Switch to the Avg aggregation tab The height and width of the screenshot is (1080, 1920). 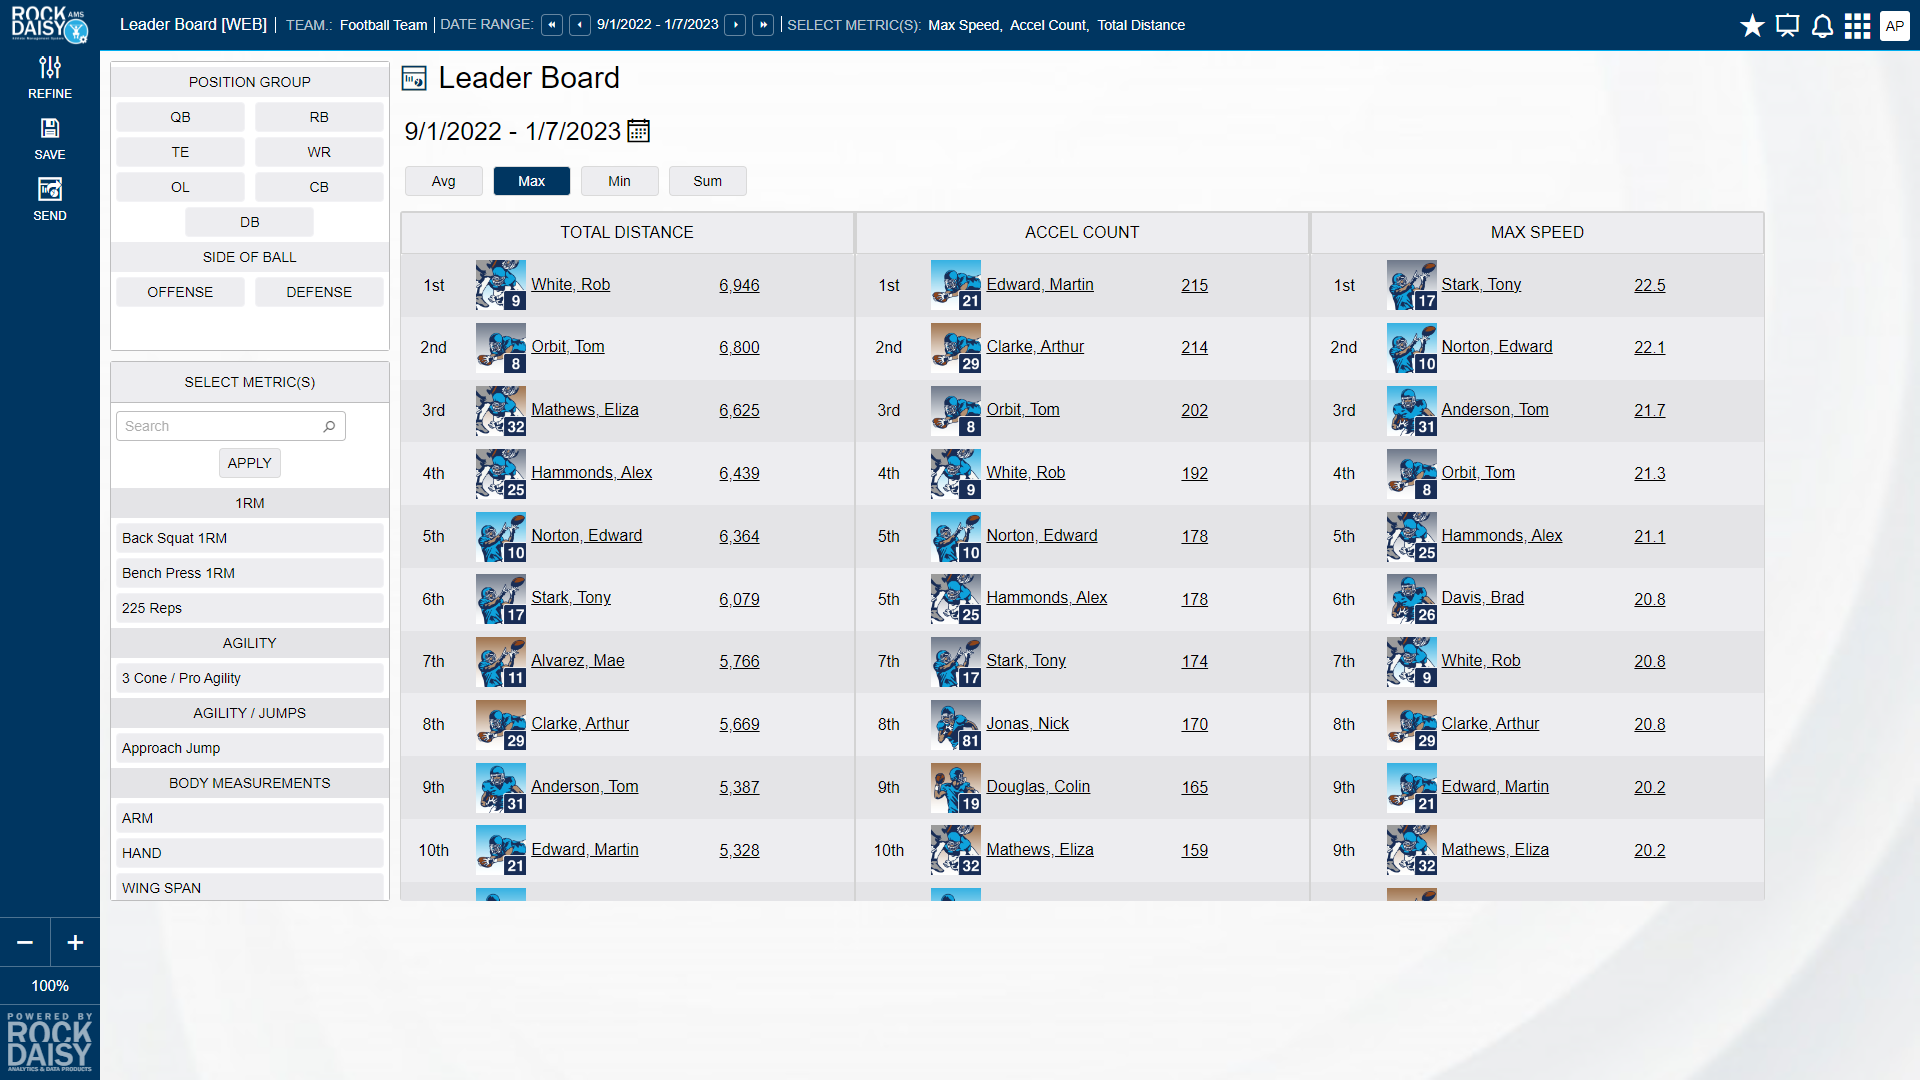tap(443, 181)
